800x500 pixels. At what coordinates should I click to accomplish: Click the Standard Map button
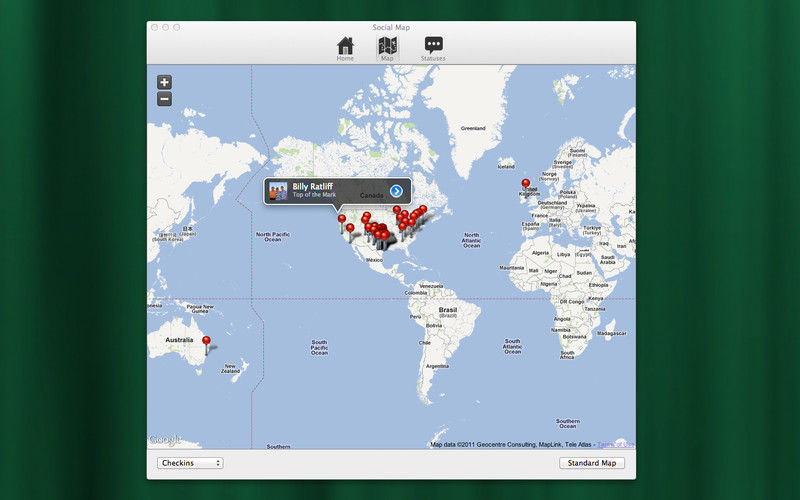592,463
